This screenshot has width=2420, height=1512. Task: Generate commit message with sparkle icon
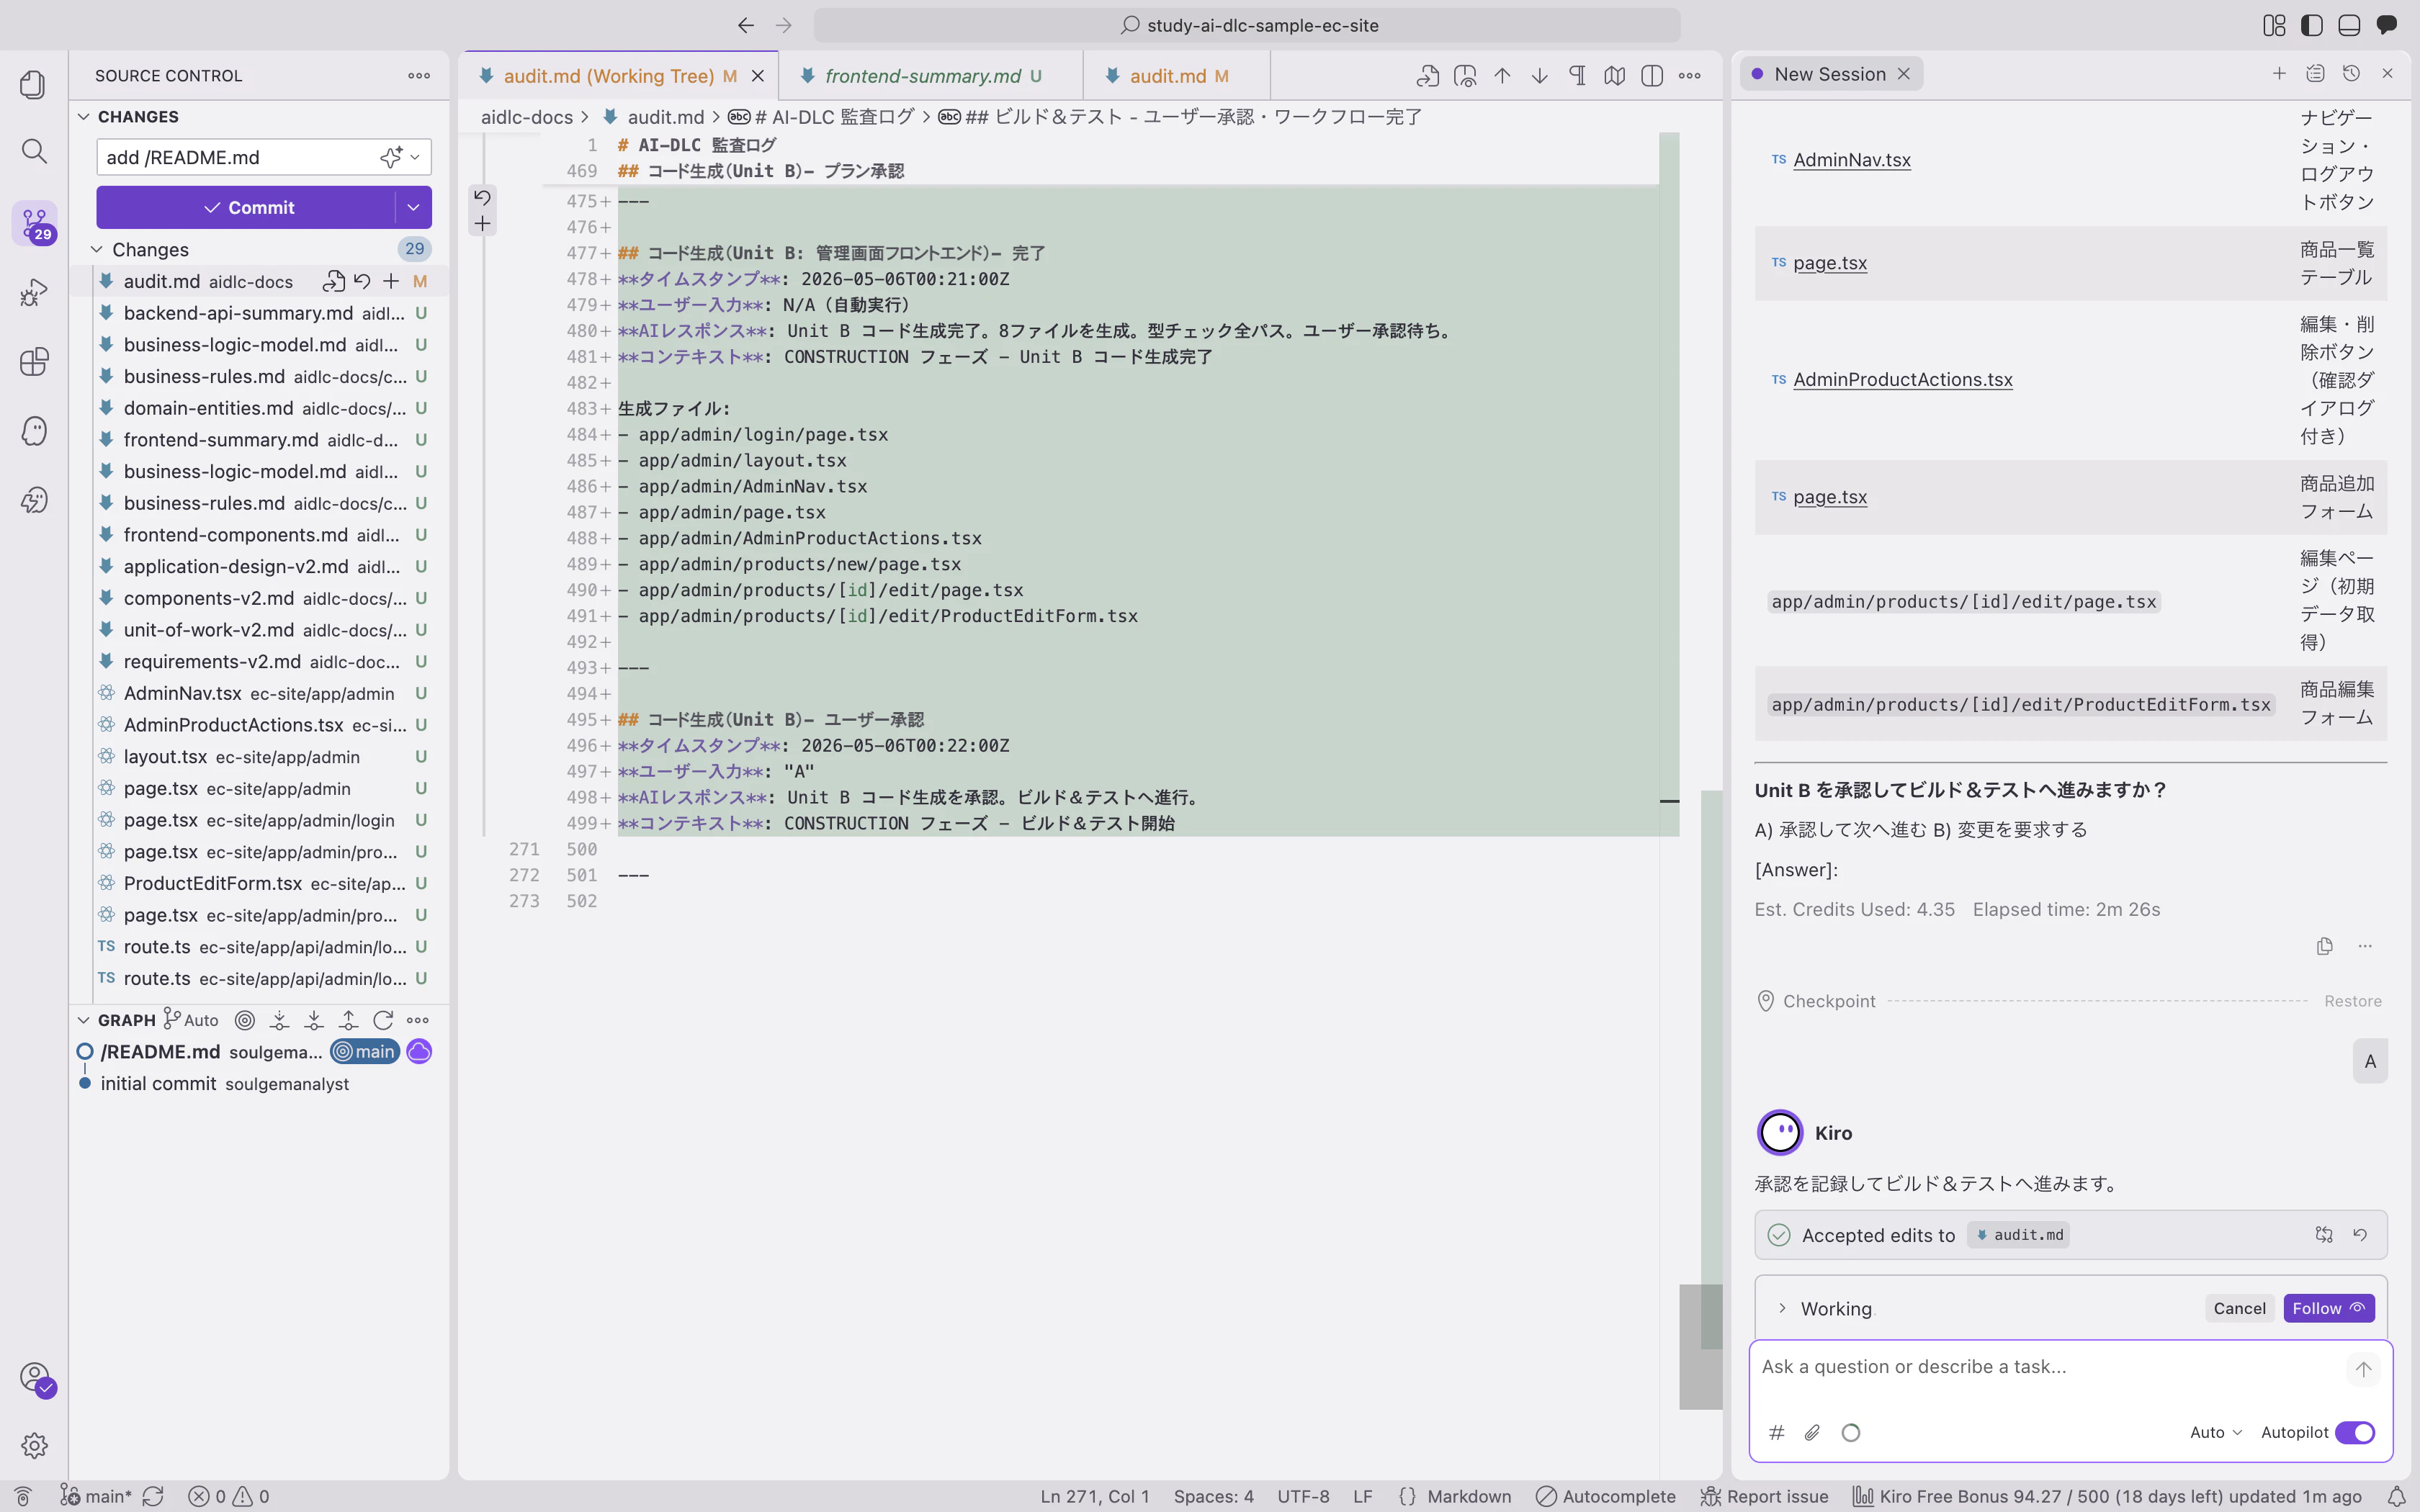tap(390, 157)
